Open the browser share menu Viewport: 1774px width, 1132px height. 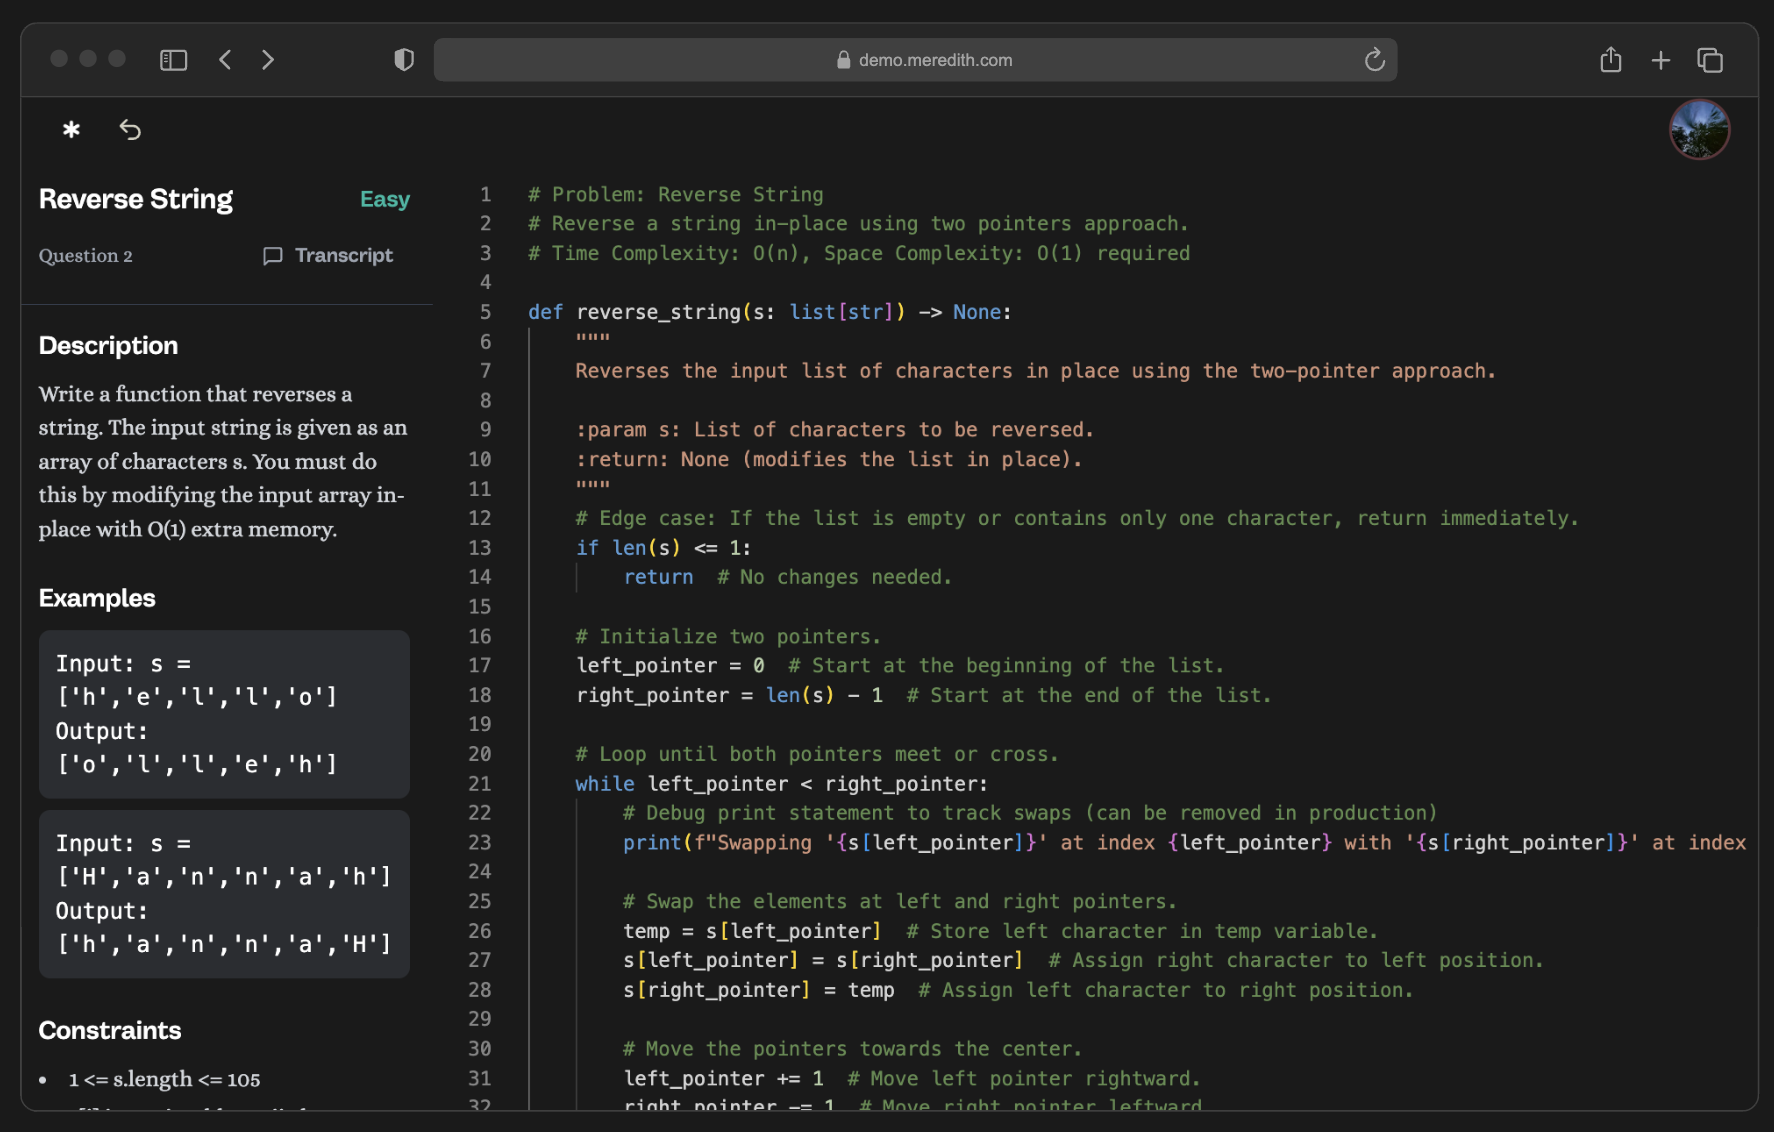1610,60
